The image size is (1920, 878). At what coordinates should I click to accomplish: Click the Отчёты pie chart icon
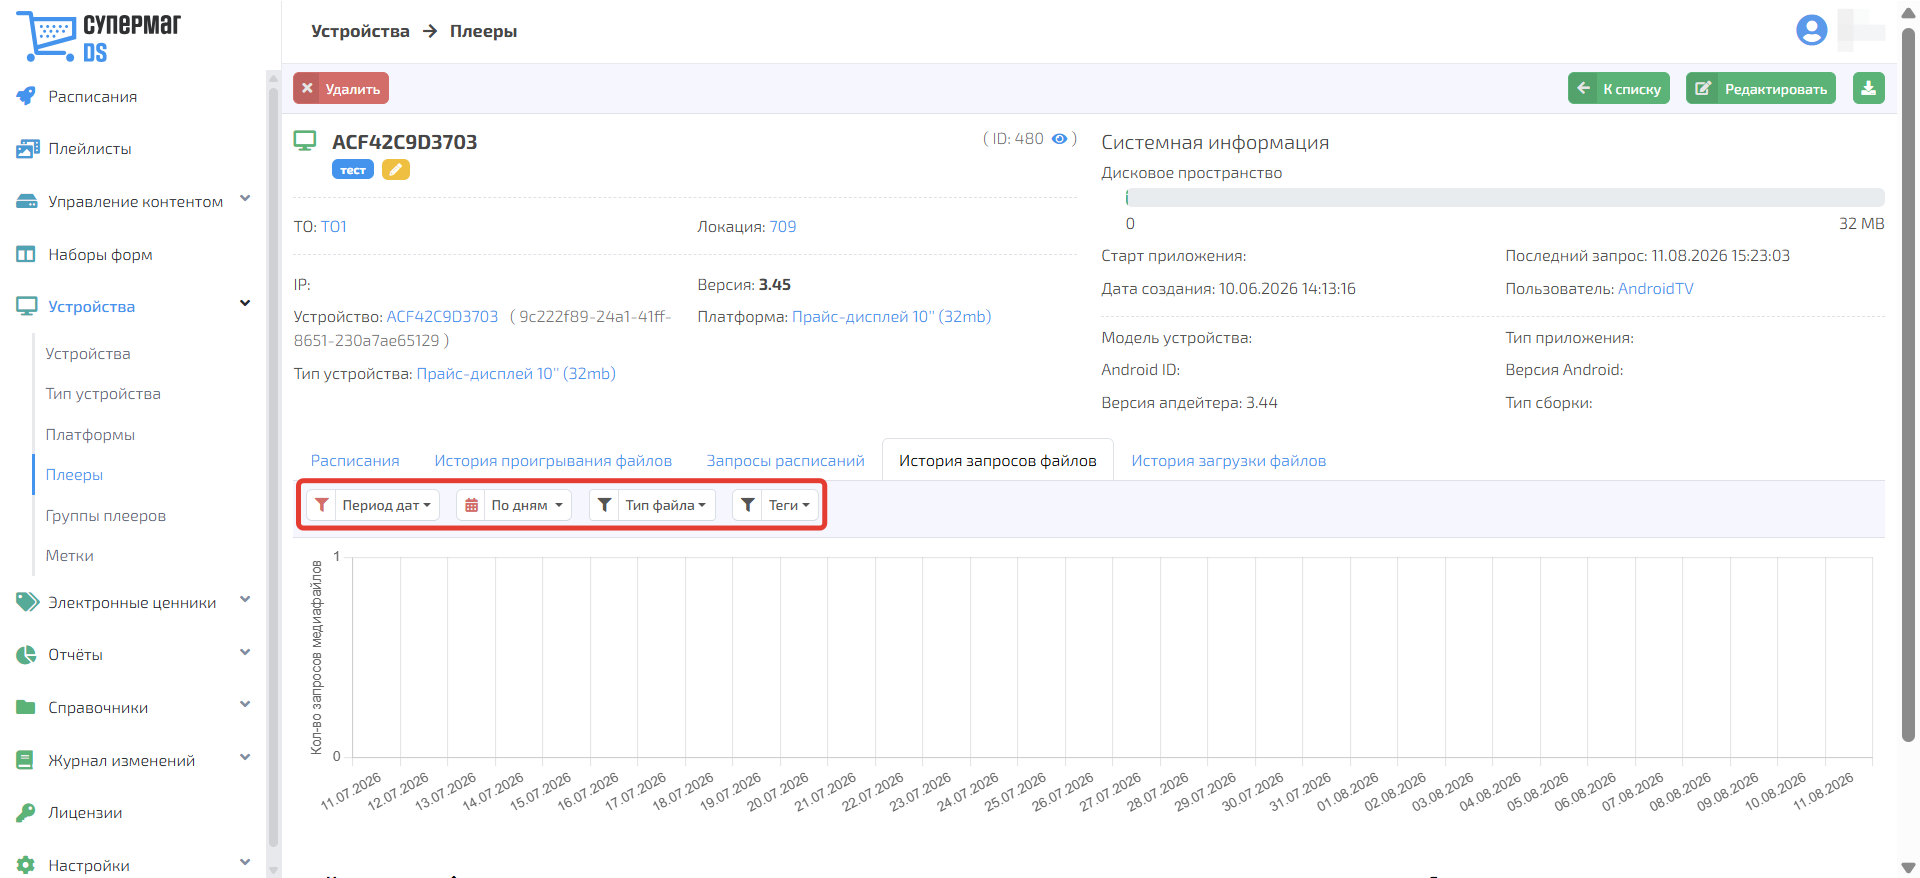pyautogui.click(x=26, y=655)
